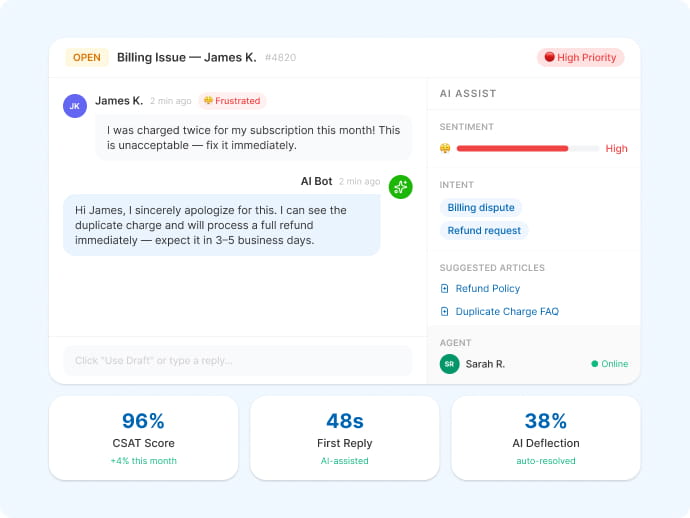Click agent name Sarah R.

pyautogui.click(x=485, y=364)
